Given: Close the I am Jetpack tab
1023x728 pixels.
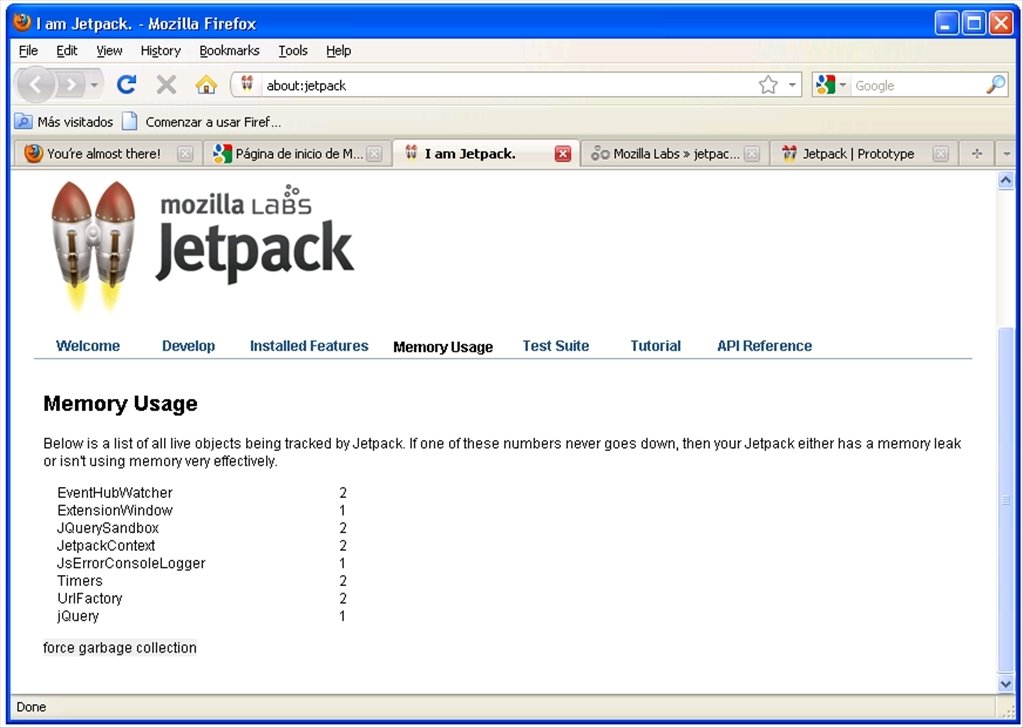Looking at the screenshot, I should point(562,154).
